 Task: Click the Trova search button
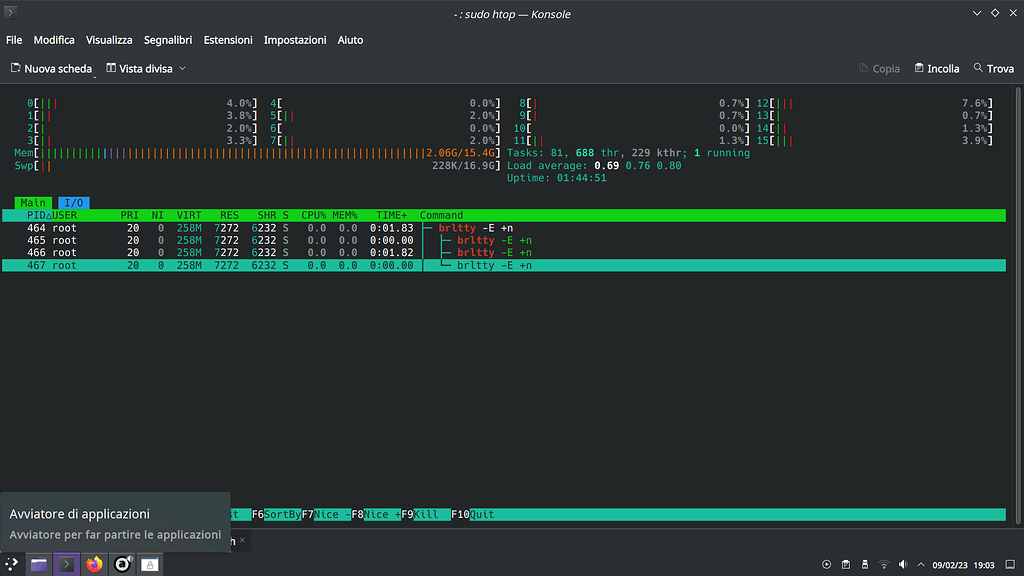[x=994, y=69]
